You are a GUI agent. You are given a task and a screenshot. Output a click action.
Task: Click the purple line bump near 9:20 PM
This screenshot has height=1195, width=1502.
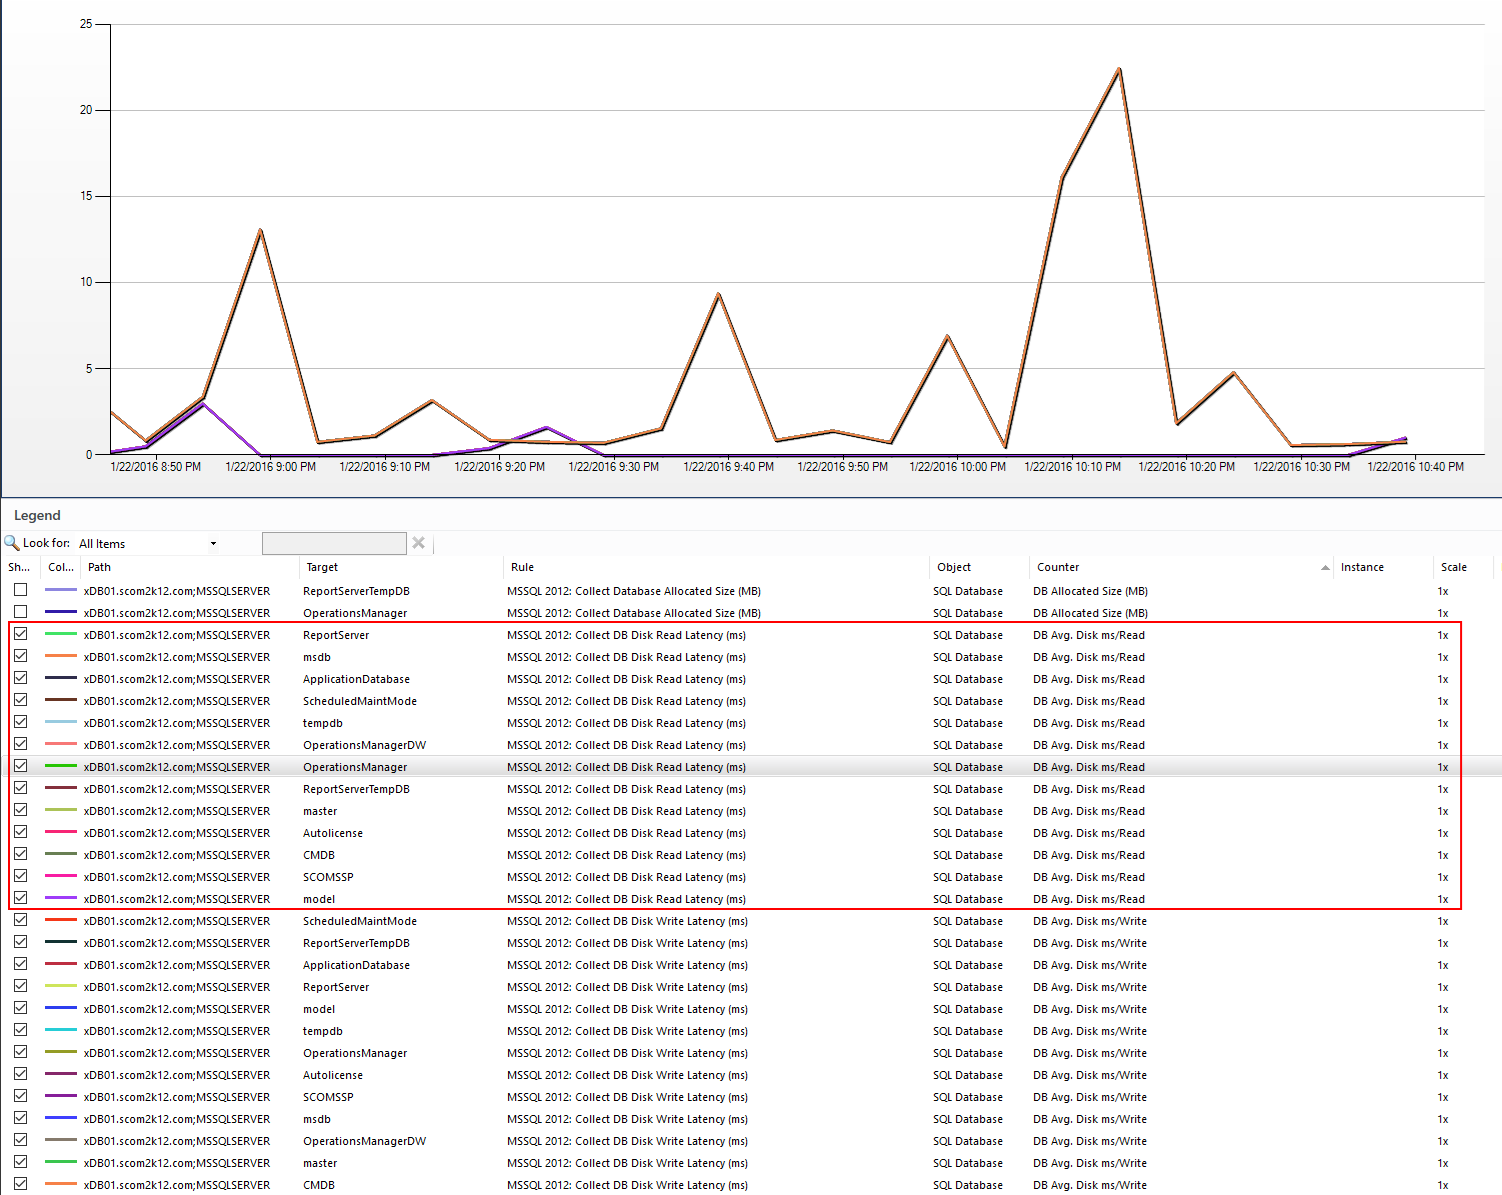(x=546, y=428)
